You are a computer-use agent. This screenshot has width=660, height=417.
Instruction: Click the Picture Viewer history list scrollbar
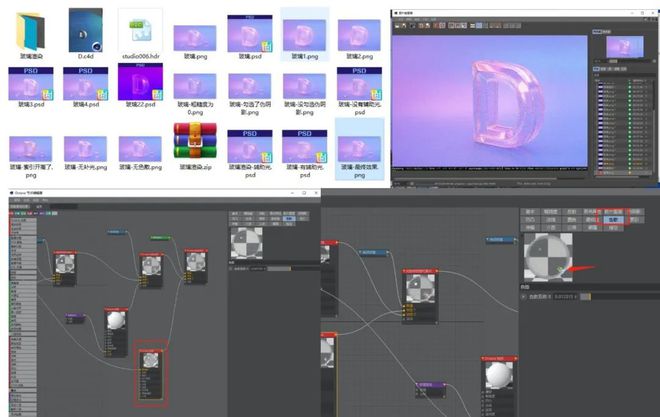point(656,120)
